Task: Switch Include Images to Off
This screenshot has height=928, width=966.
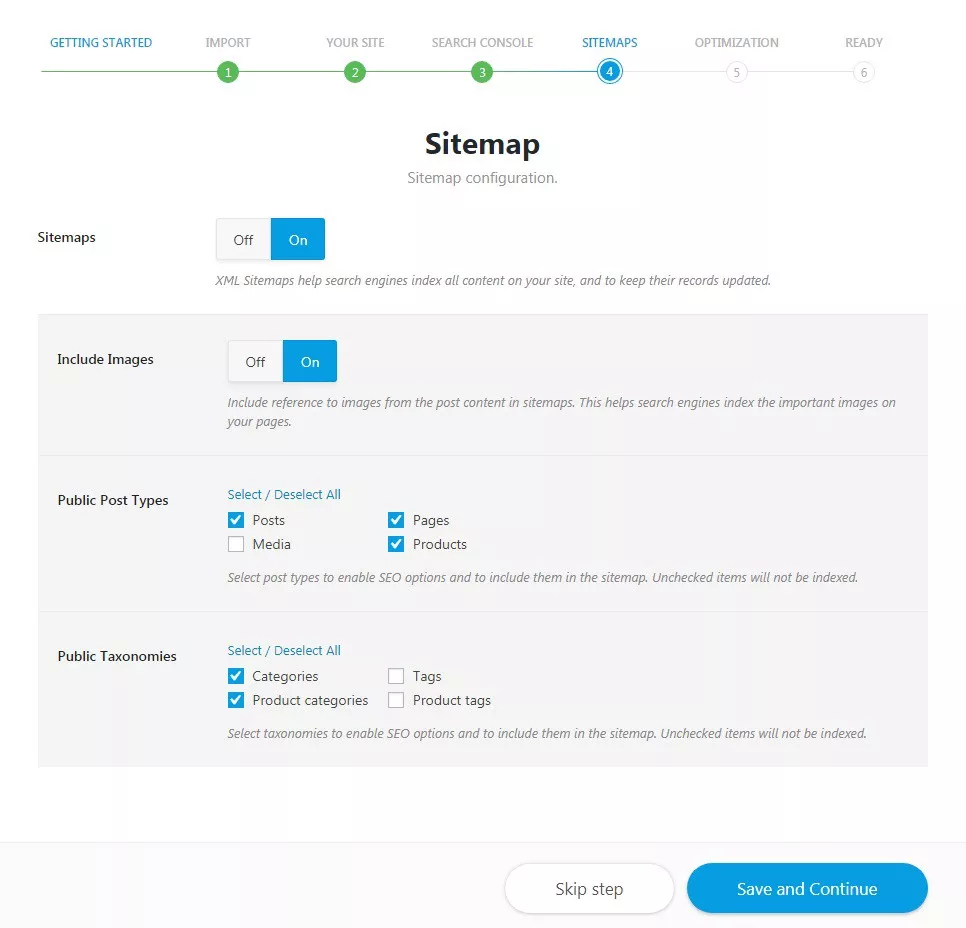Action: click(255, 361)
